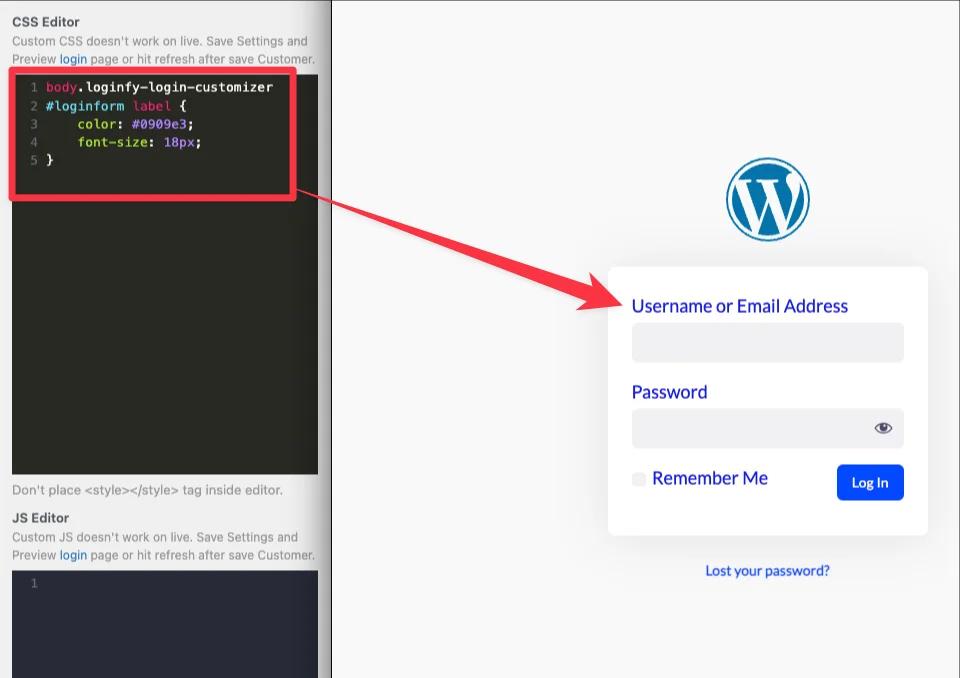Focus the Username or Email Address field
Image resolution: width=960 pixels, height=678 pixels.
pyautogui.click(x=768, y=342)
